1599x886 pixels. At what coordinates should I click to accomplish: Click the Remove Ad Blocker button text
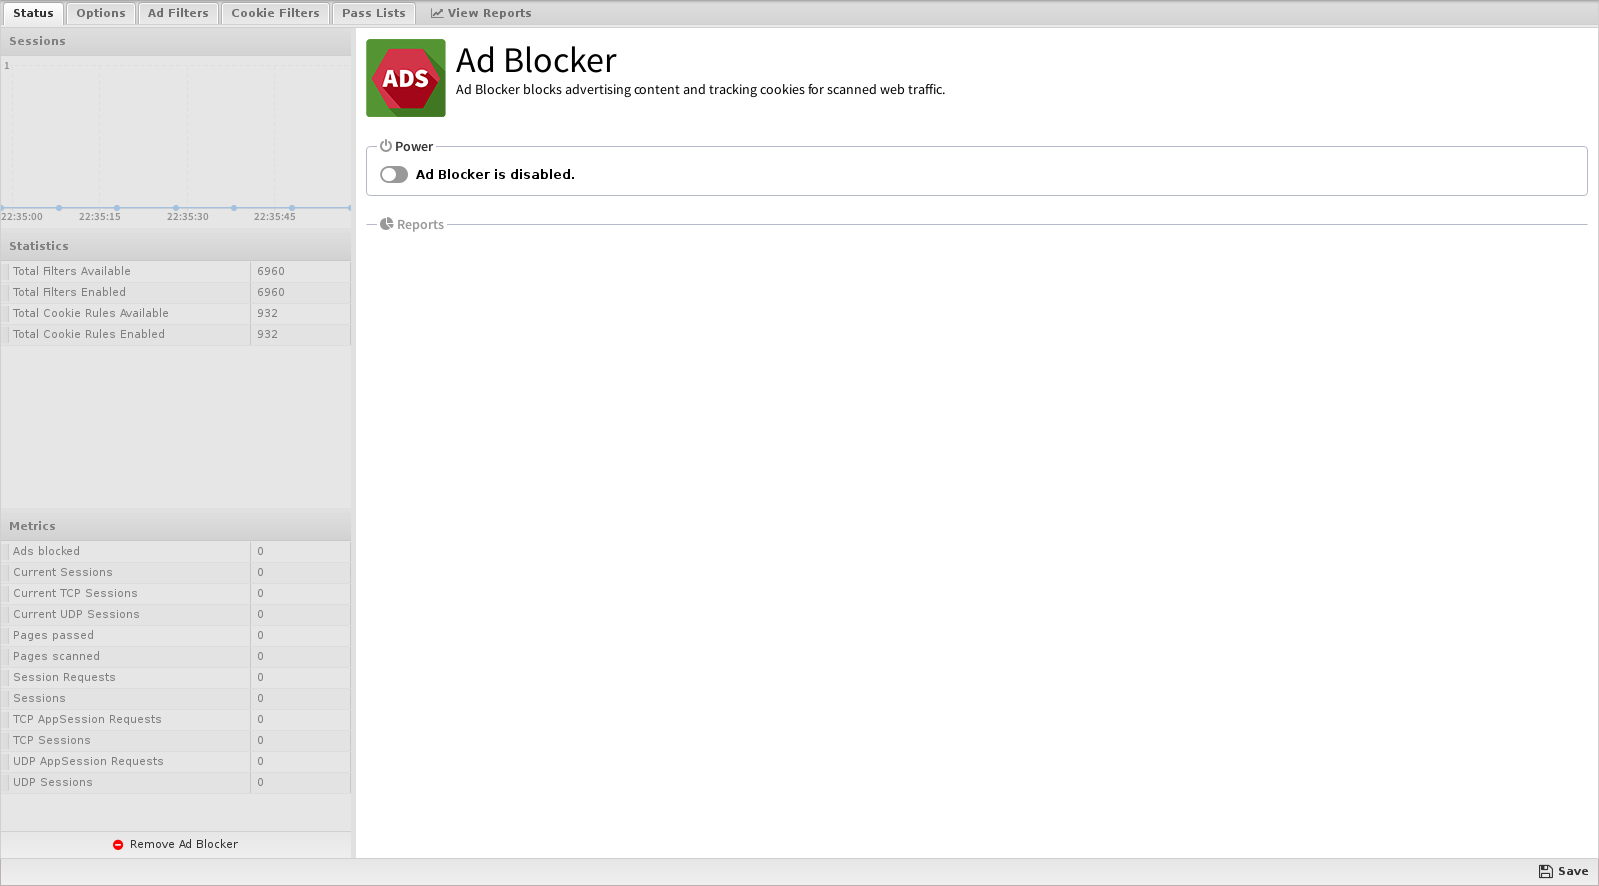pyautogui.click(x=184, y=845)
